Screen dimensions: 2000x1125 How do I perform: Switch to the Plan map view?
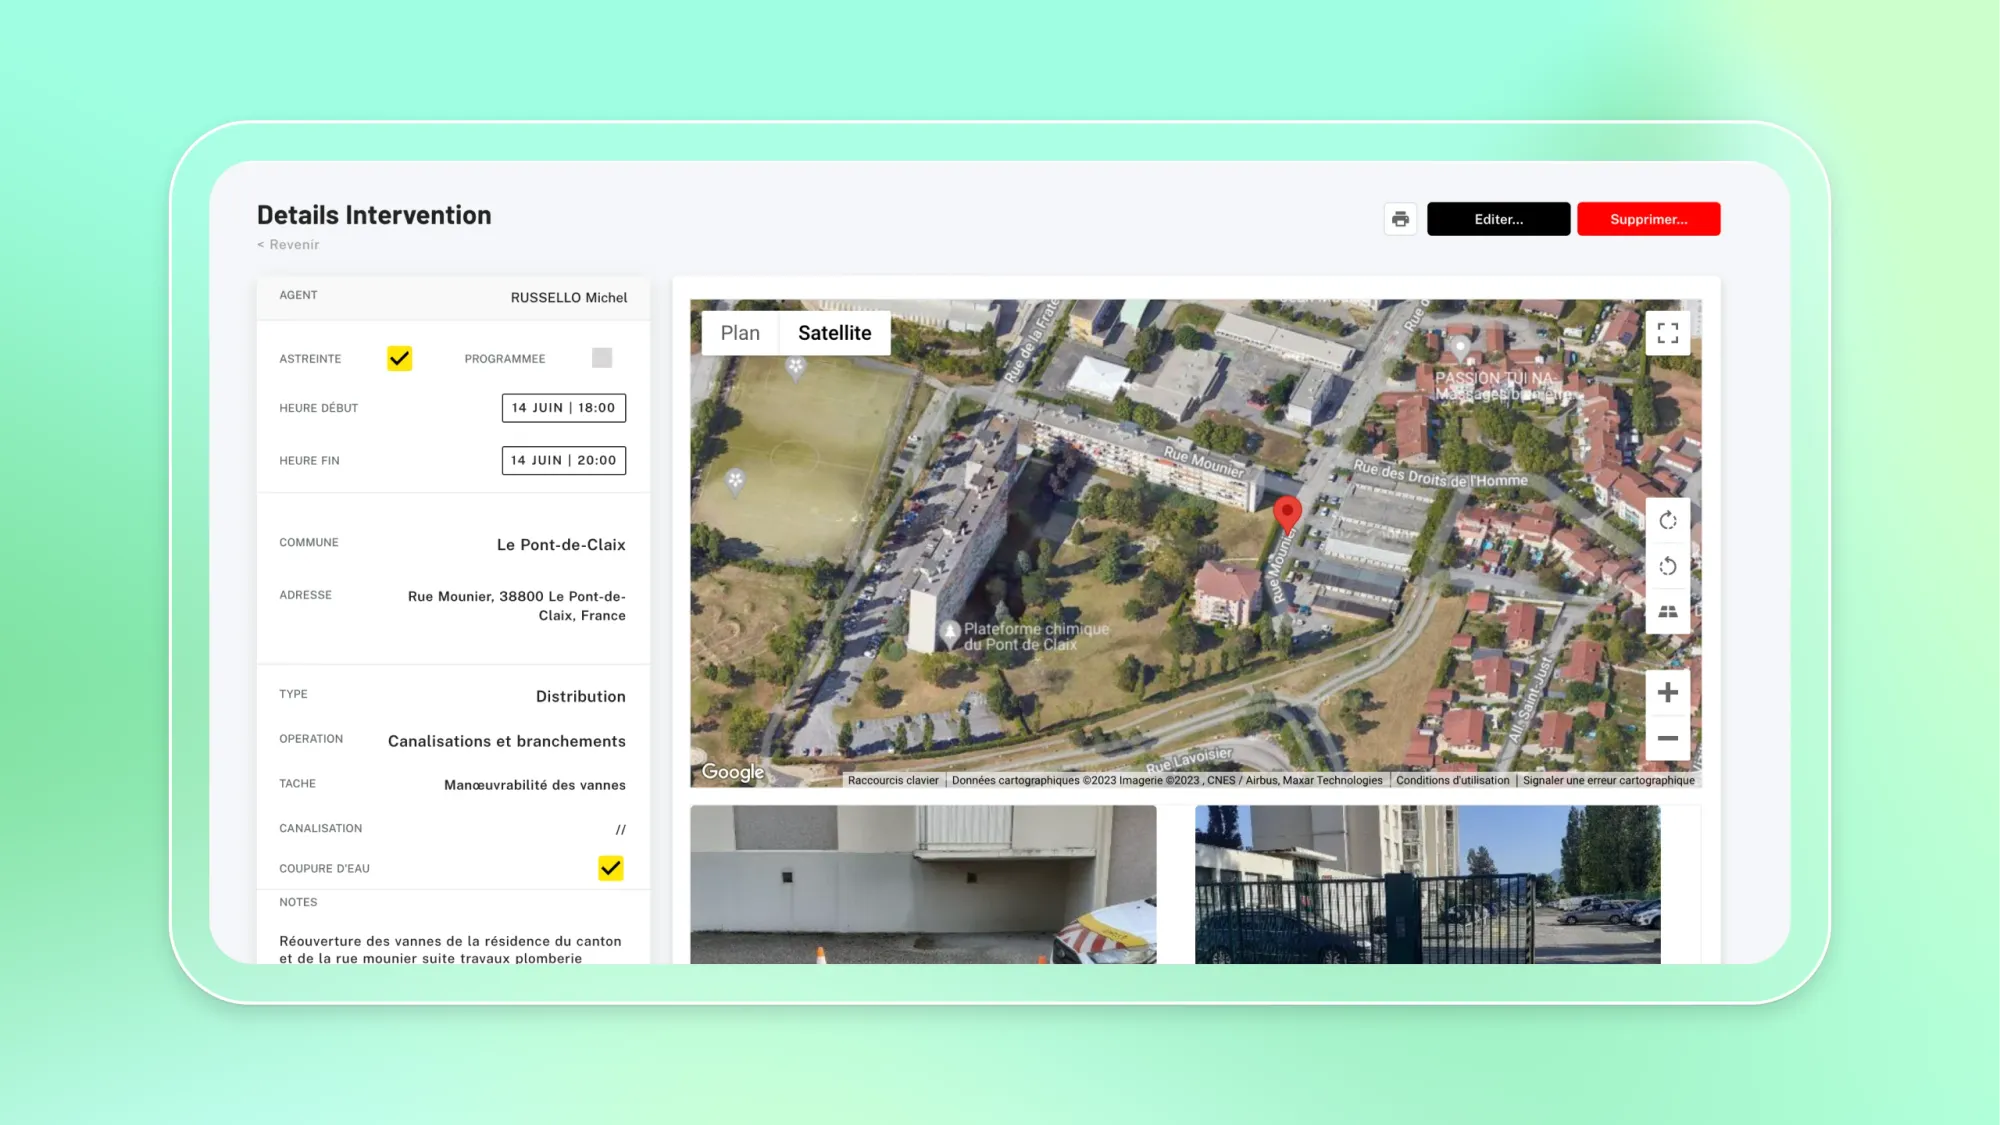(x=739, y=332)
